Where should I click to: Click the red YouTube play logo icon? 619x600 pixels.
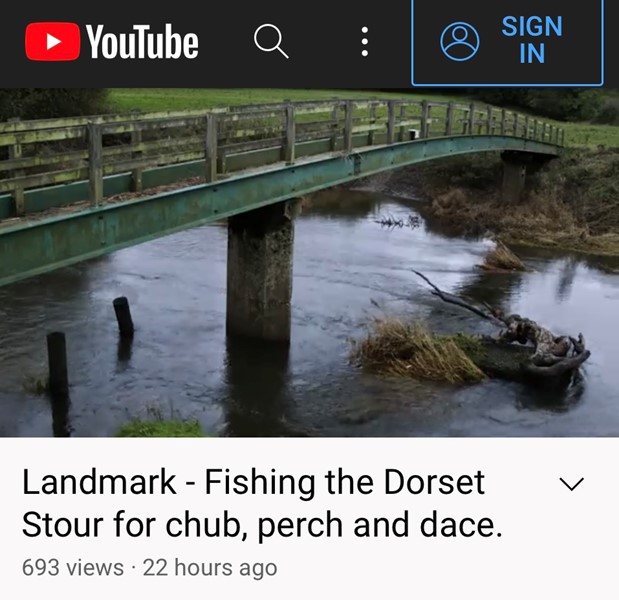(53, 41)
